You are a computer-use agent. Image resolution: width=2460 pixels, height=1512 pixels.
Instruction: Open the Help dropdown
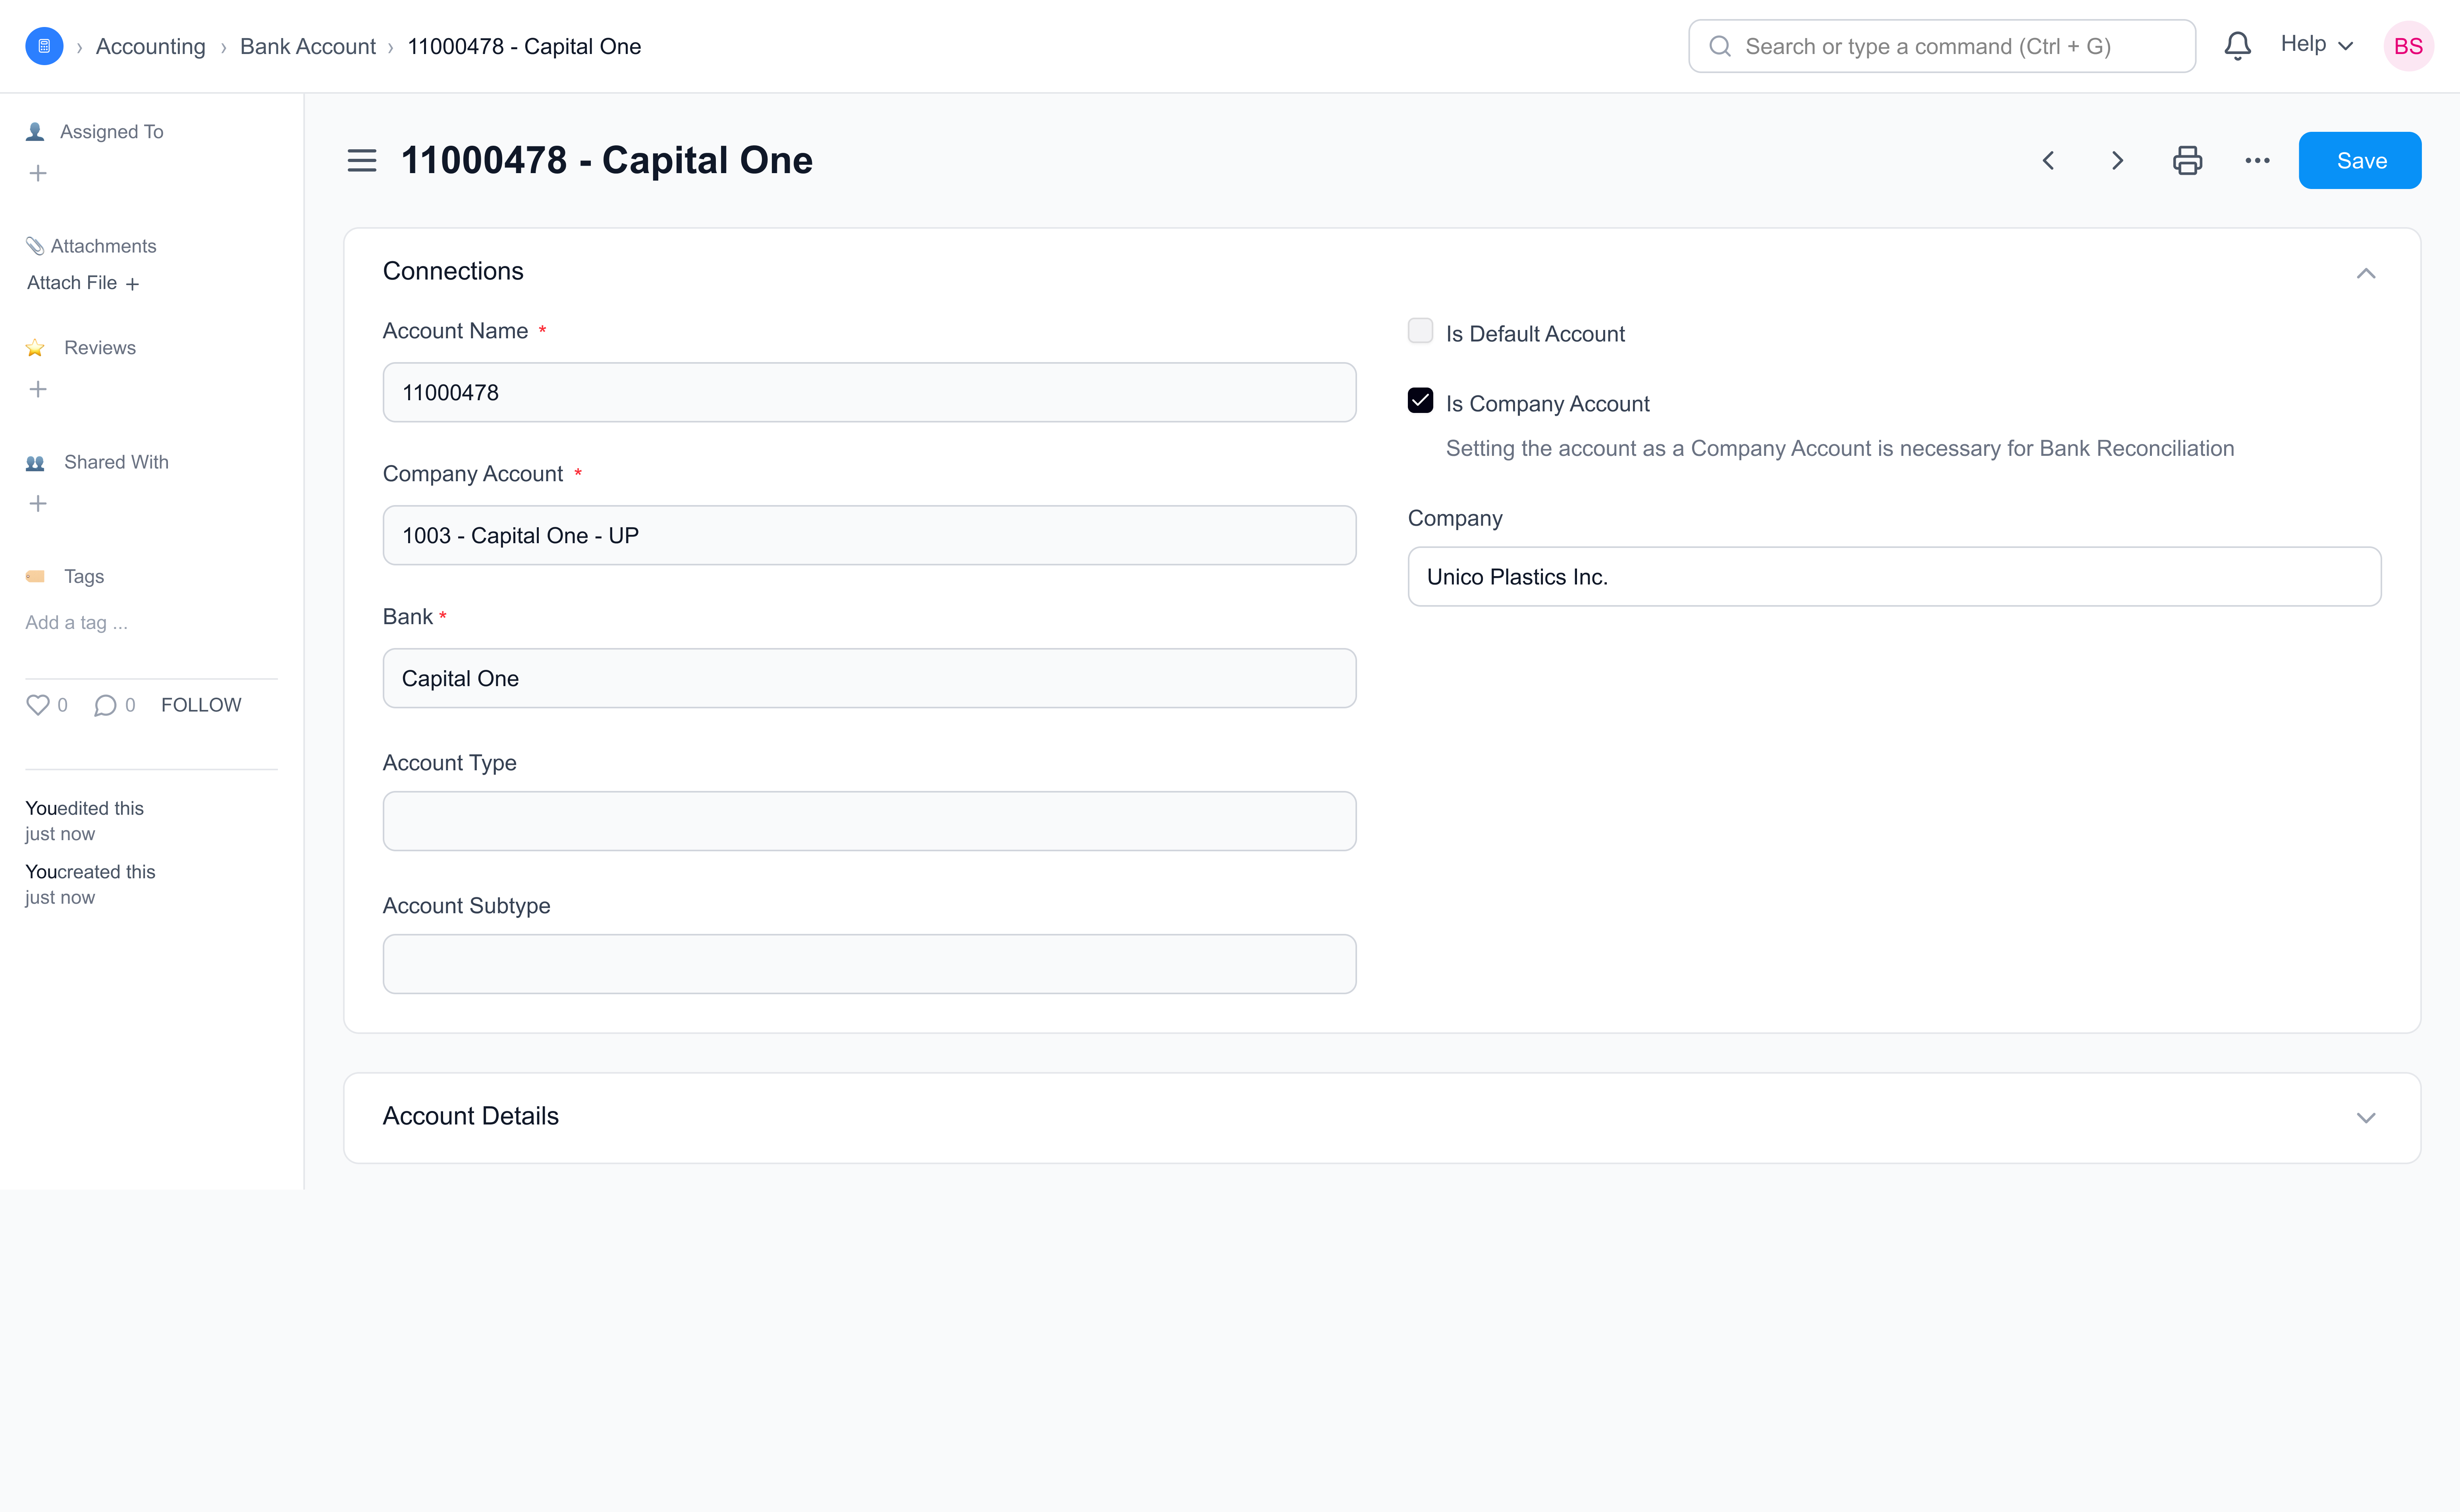point(2316,45)
